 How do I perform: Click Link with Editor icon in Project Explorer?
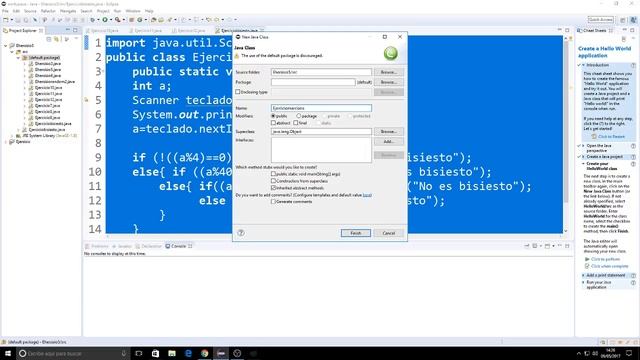pyautogui.click(x=57, y=39)
